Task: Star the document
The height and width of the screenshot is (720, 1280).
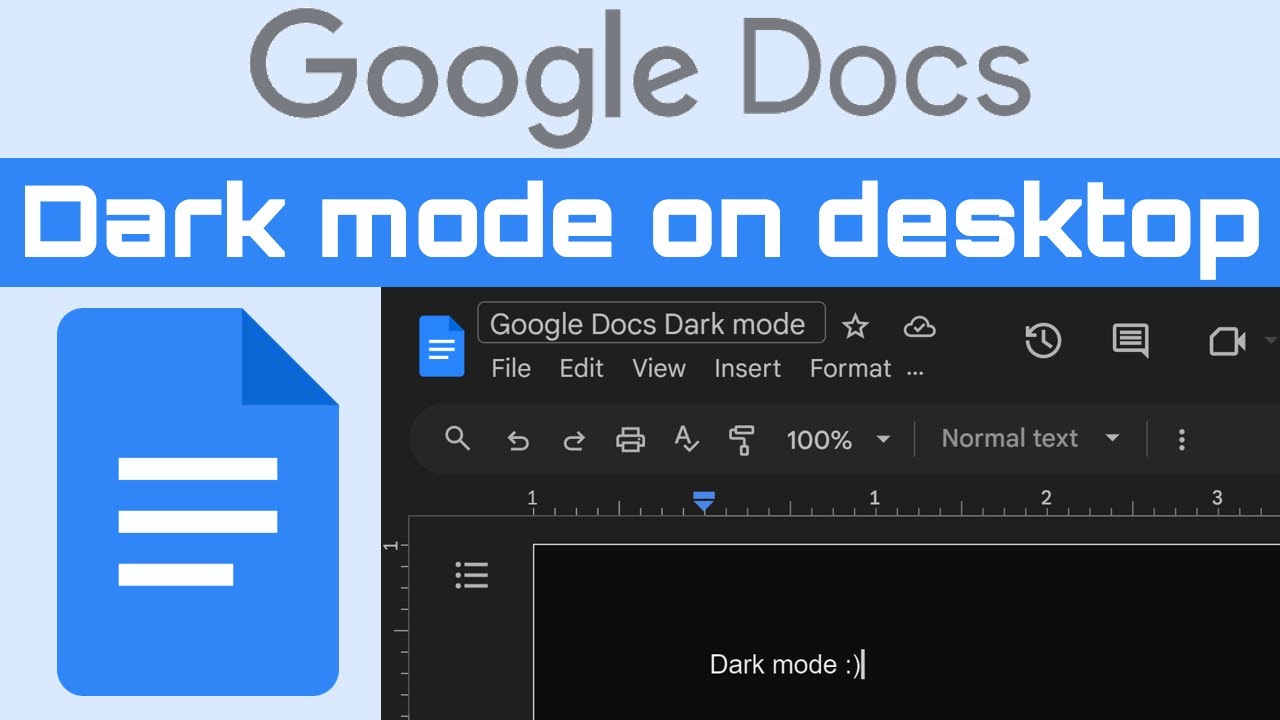Action: [x=855, y=326]
